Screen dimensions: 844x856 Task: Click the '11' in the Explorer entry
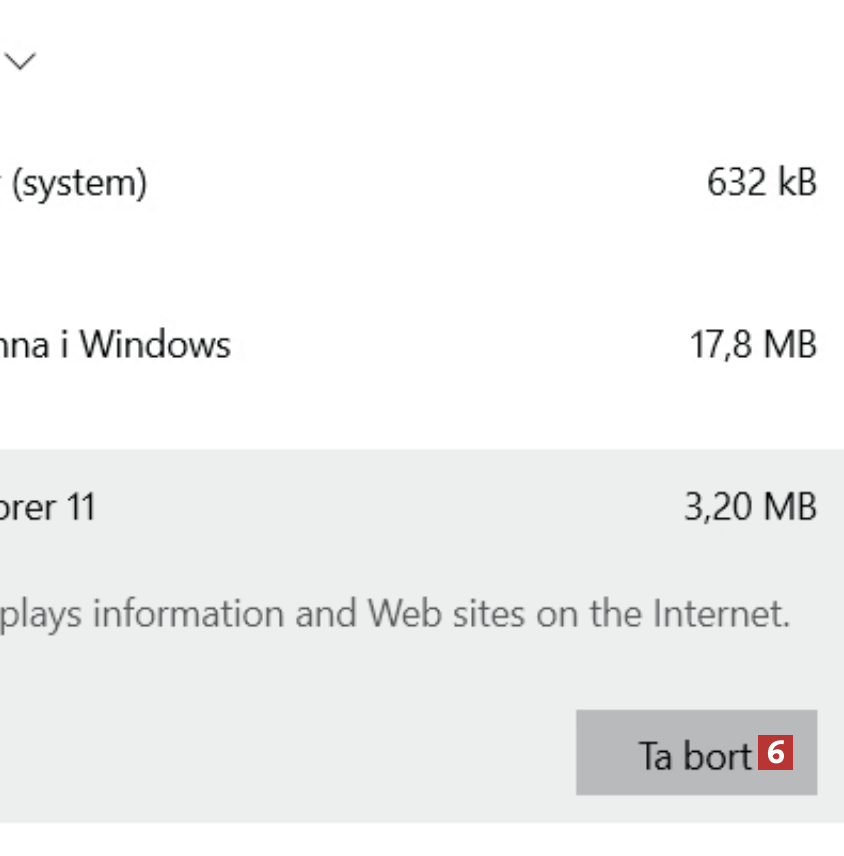point(81,507)
